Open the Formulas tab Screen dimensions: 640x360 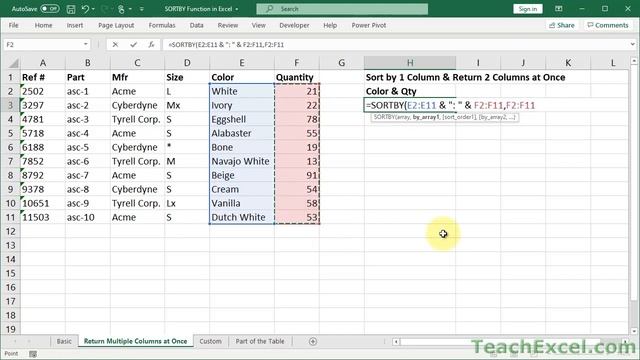162,25
